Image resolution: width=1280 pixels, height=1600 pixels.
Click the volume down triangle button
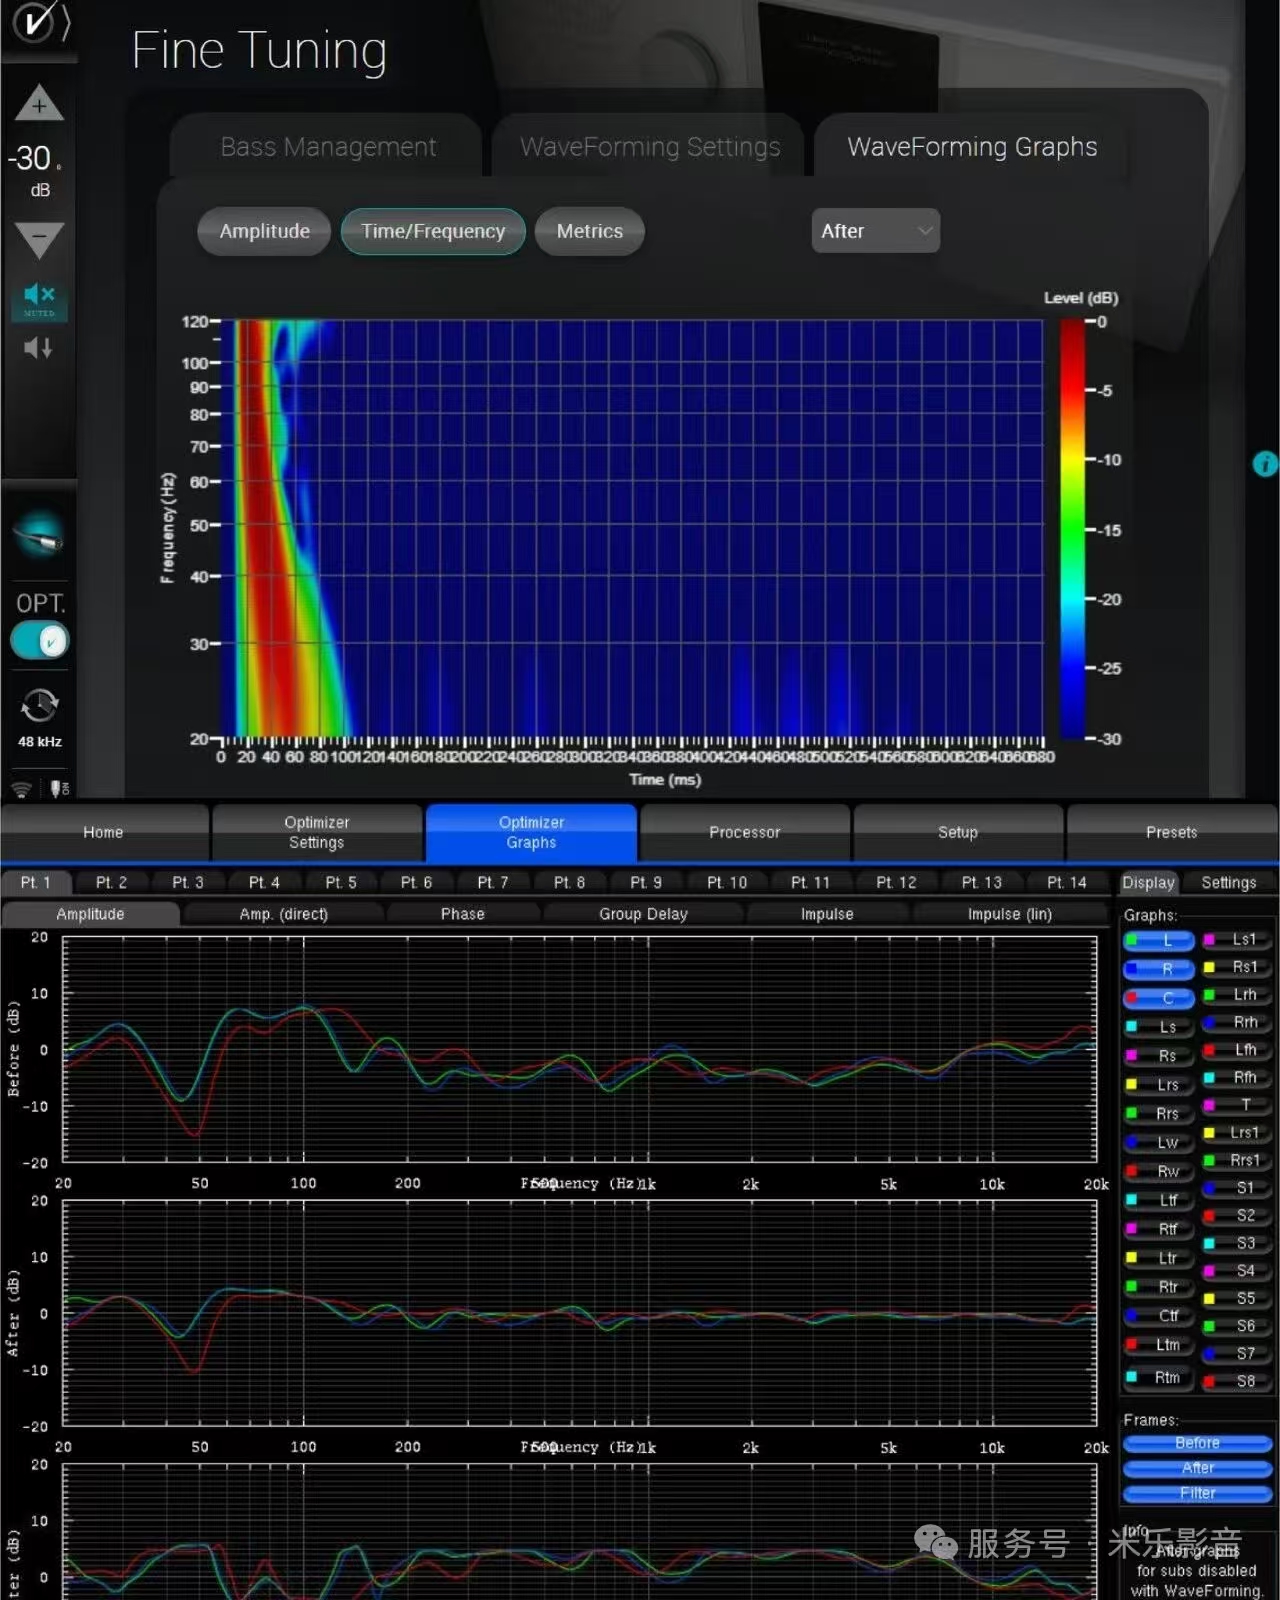pyautogui.click(x=39, y=240)
